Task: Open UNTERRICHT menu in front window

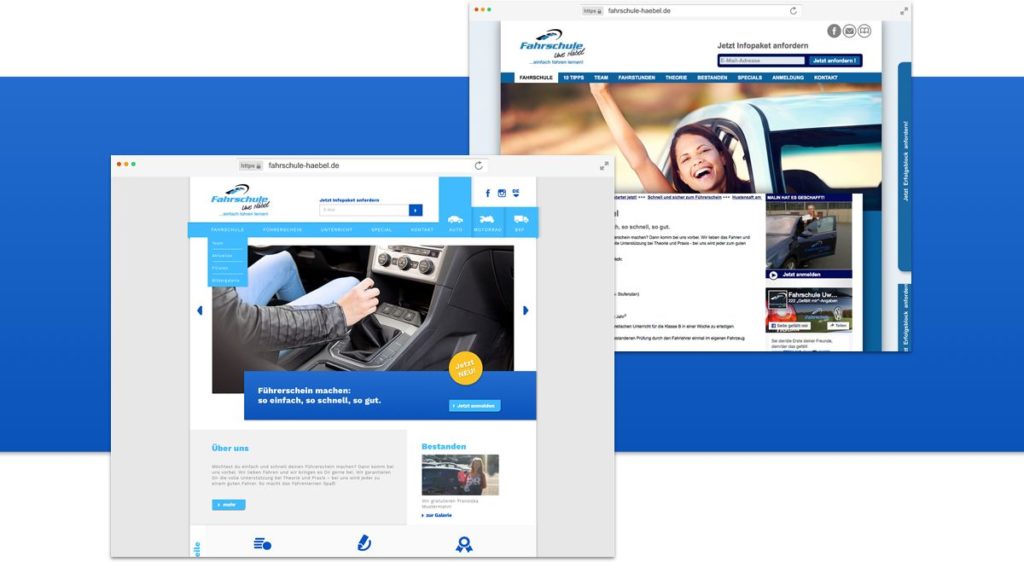Action: click(x=336, y=230)
